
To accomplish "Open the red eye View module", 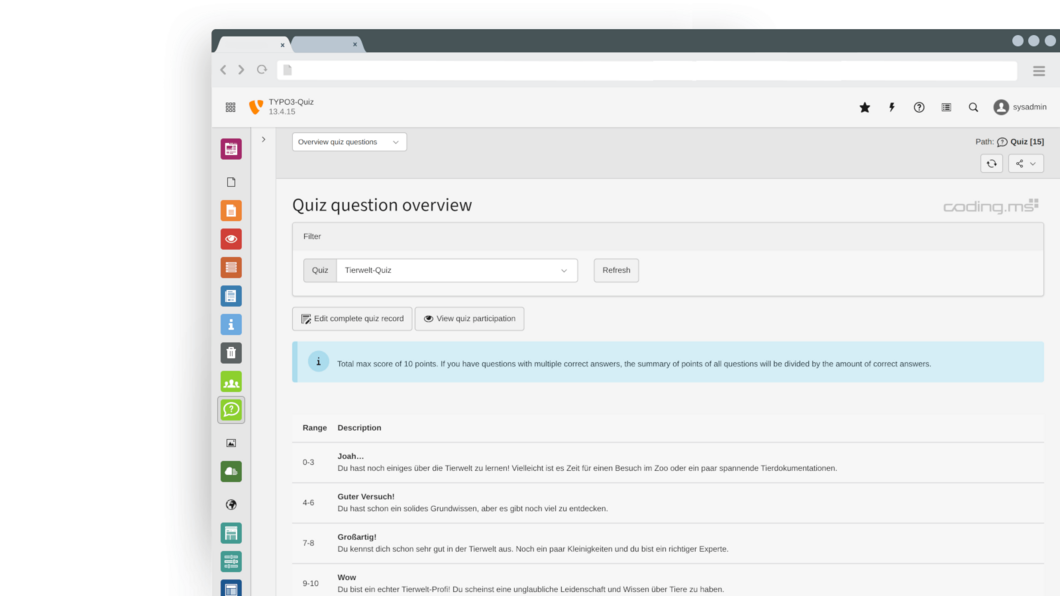I will pos(231,239).
